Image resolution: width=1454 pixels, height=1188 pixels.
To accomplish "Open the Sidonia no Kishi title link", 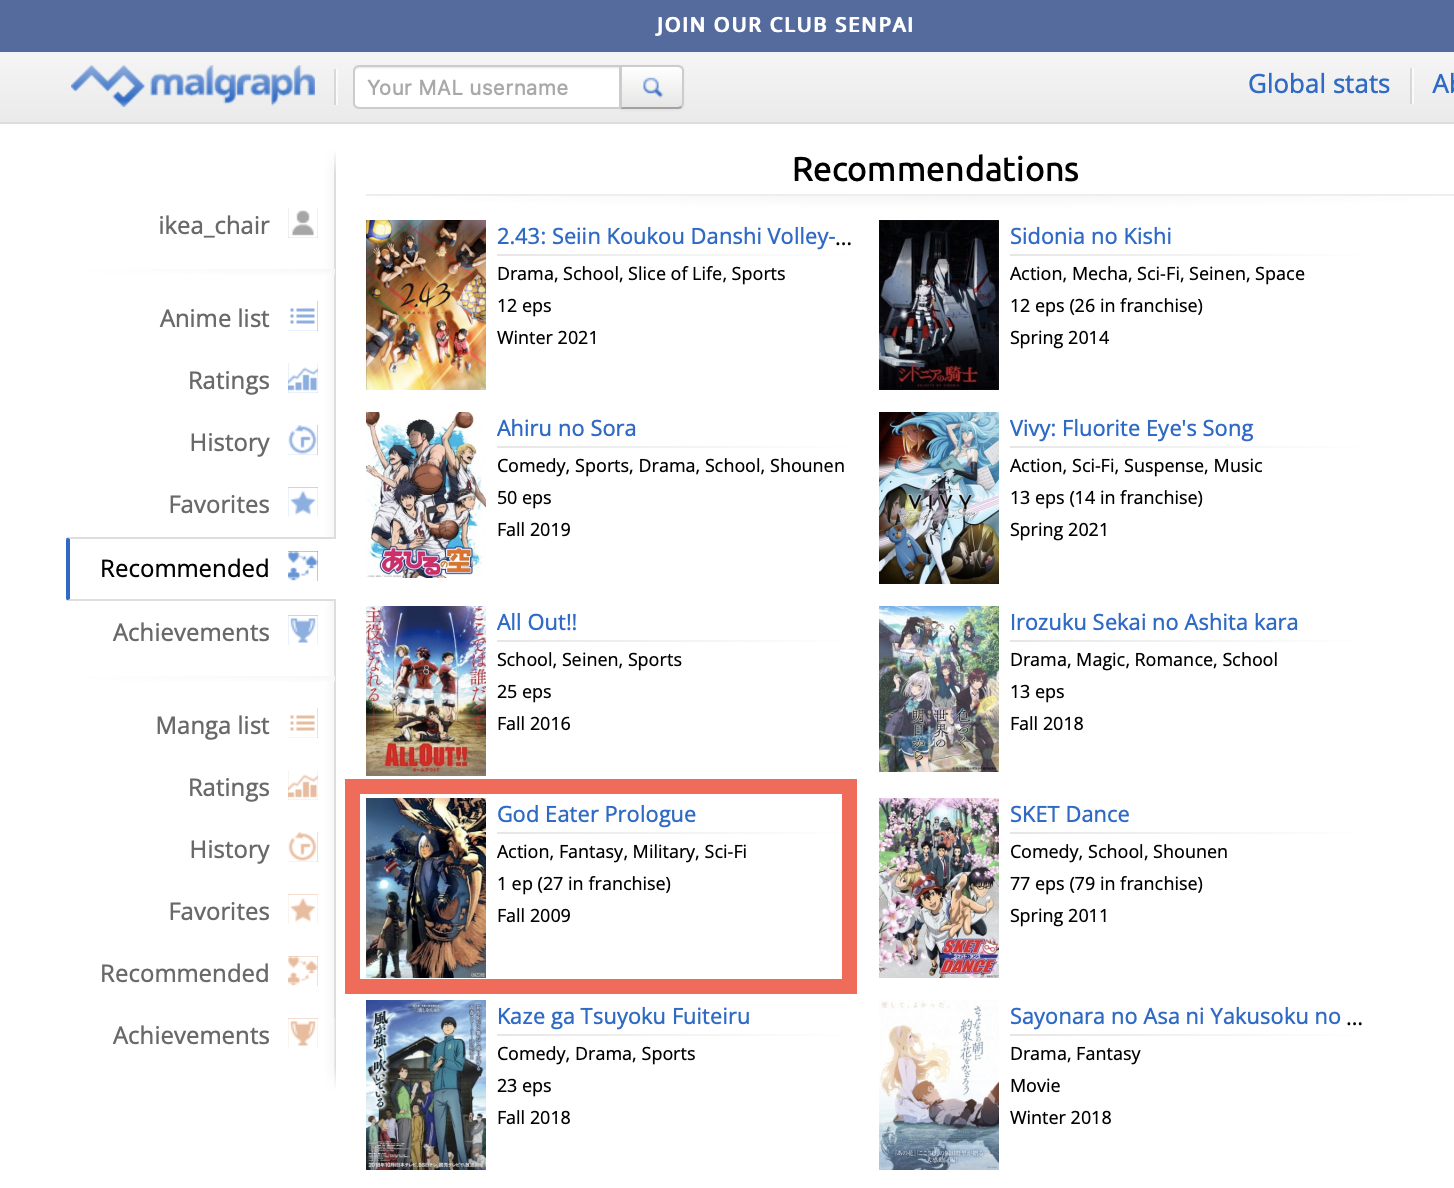I will click(x=1090, y=236).
